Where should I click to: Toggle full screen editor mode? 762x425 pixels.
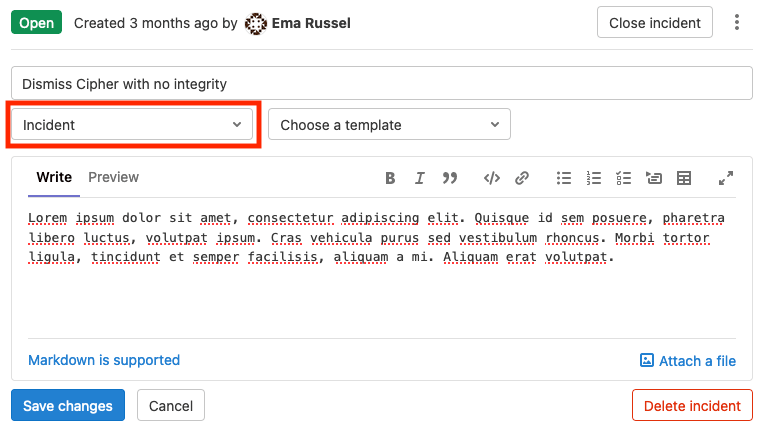pyautogui.click(x=726, y=178)
